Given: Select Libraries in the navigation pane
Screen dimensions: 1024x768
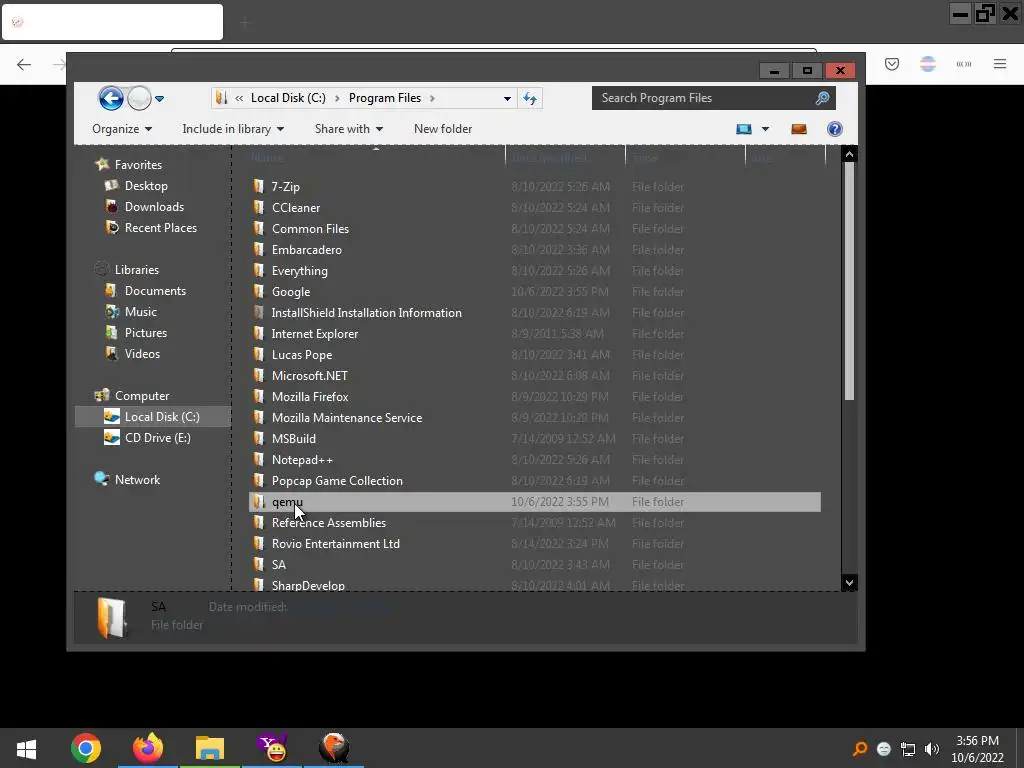Looking at the screenshot, I should click(136, 270).
